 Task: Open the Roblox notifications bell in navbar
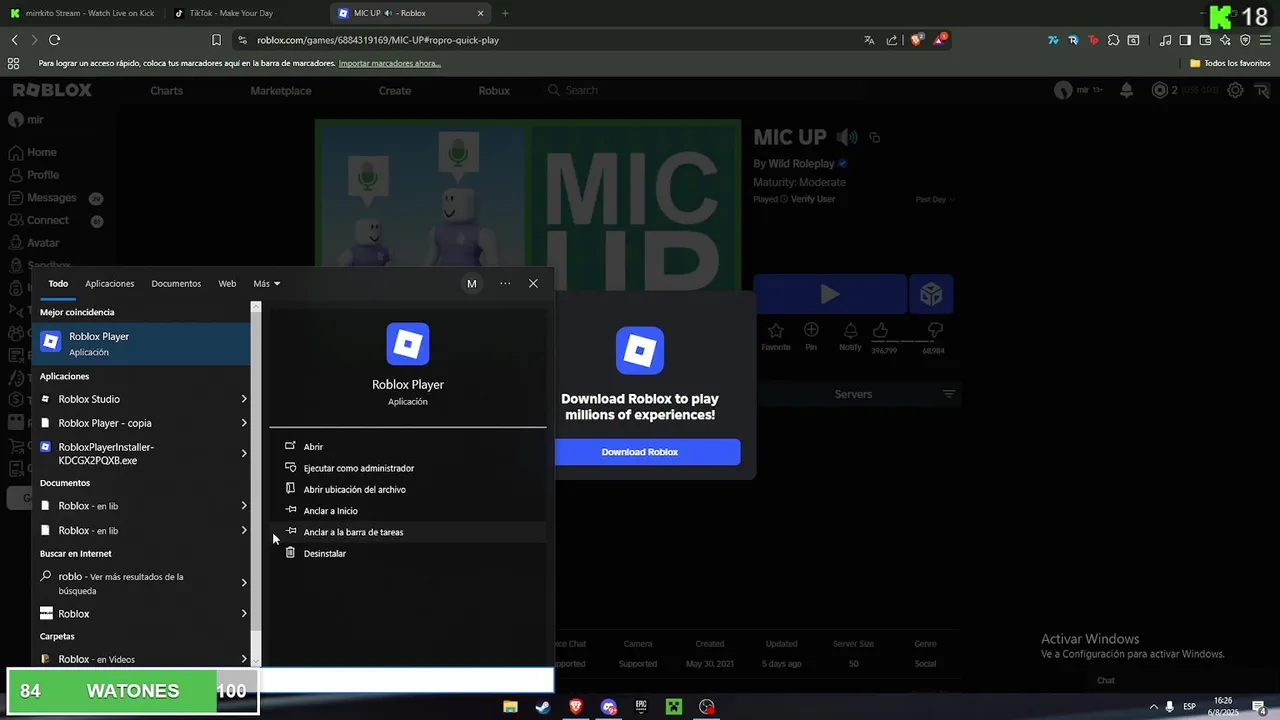[1127, 90]
